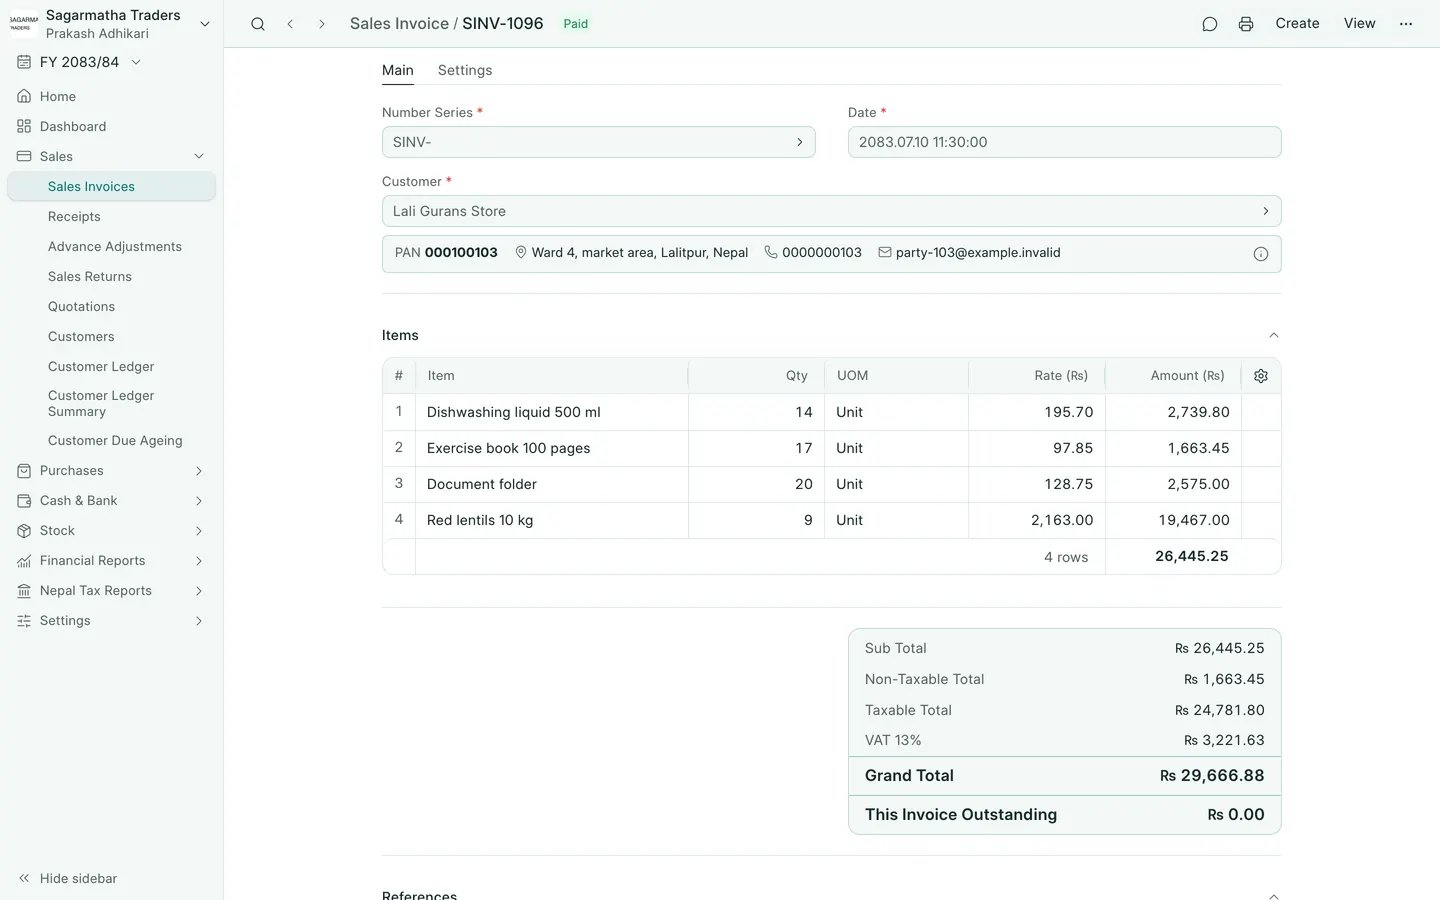The height and width of the screenshot is (900, 1440).
Task: Expand Financial Reports section
Action: [x=199, y=561]
